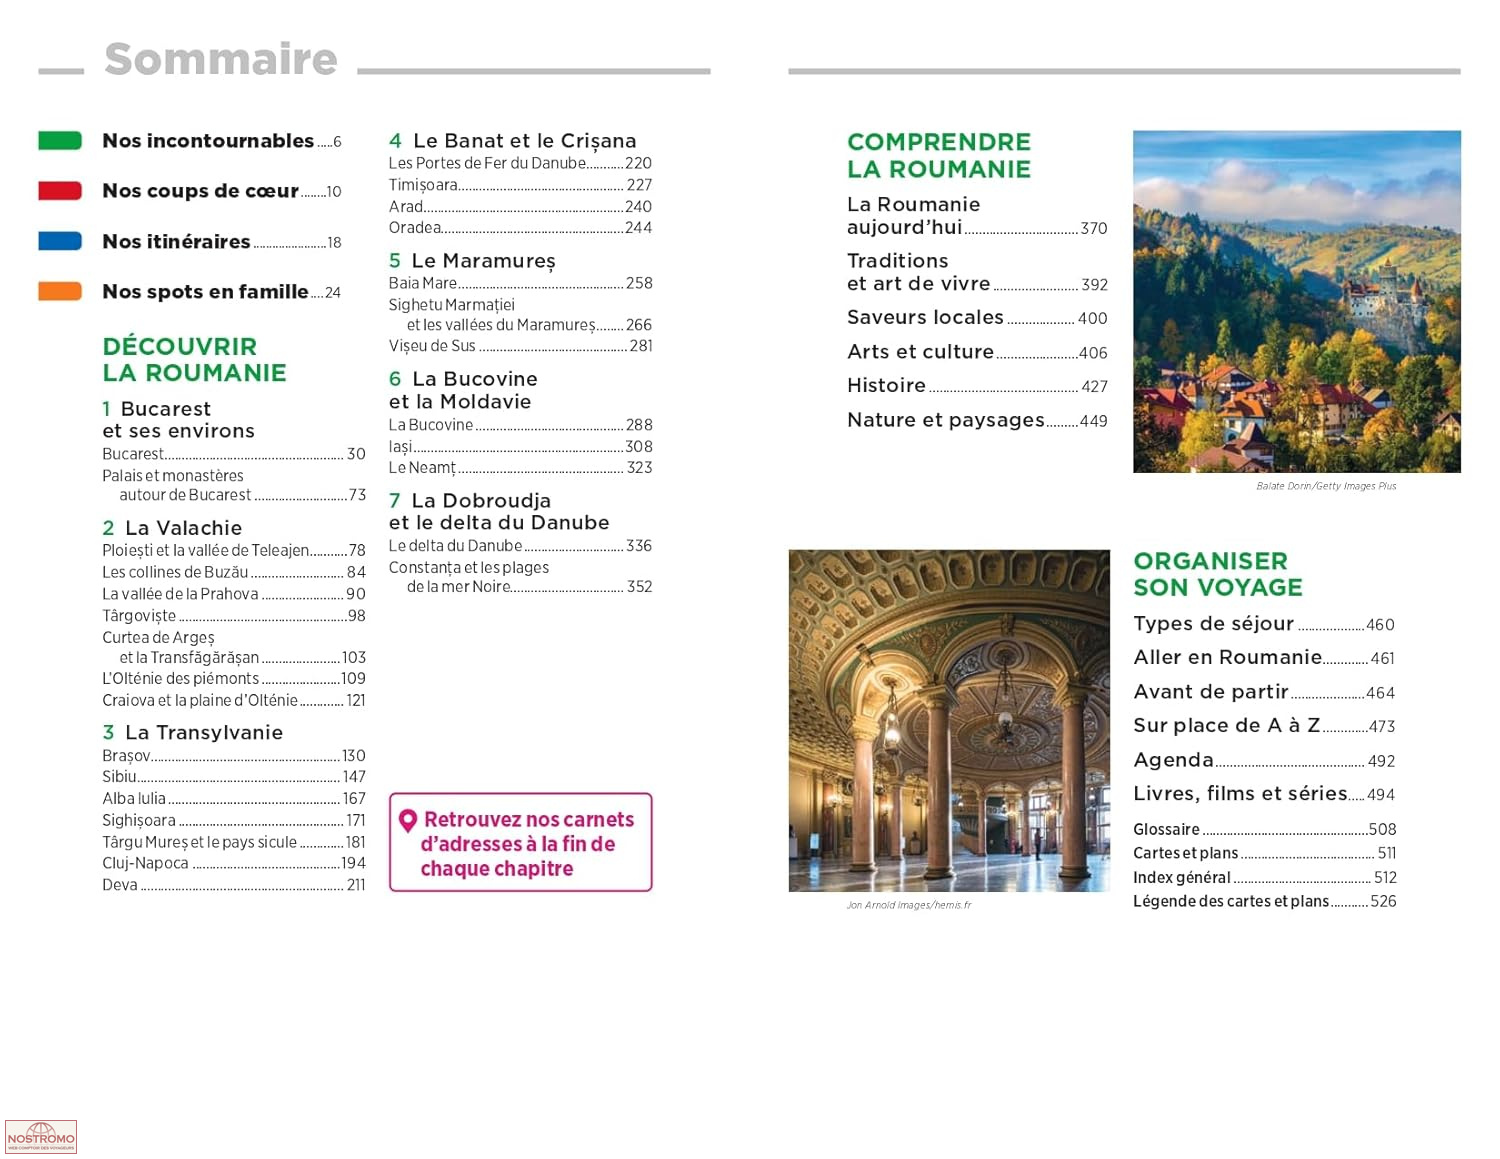Screen dimensions: 1500x1159
Task: Open the 'Histoire' entry
Action: (x=977, y=386)
